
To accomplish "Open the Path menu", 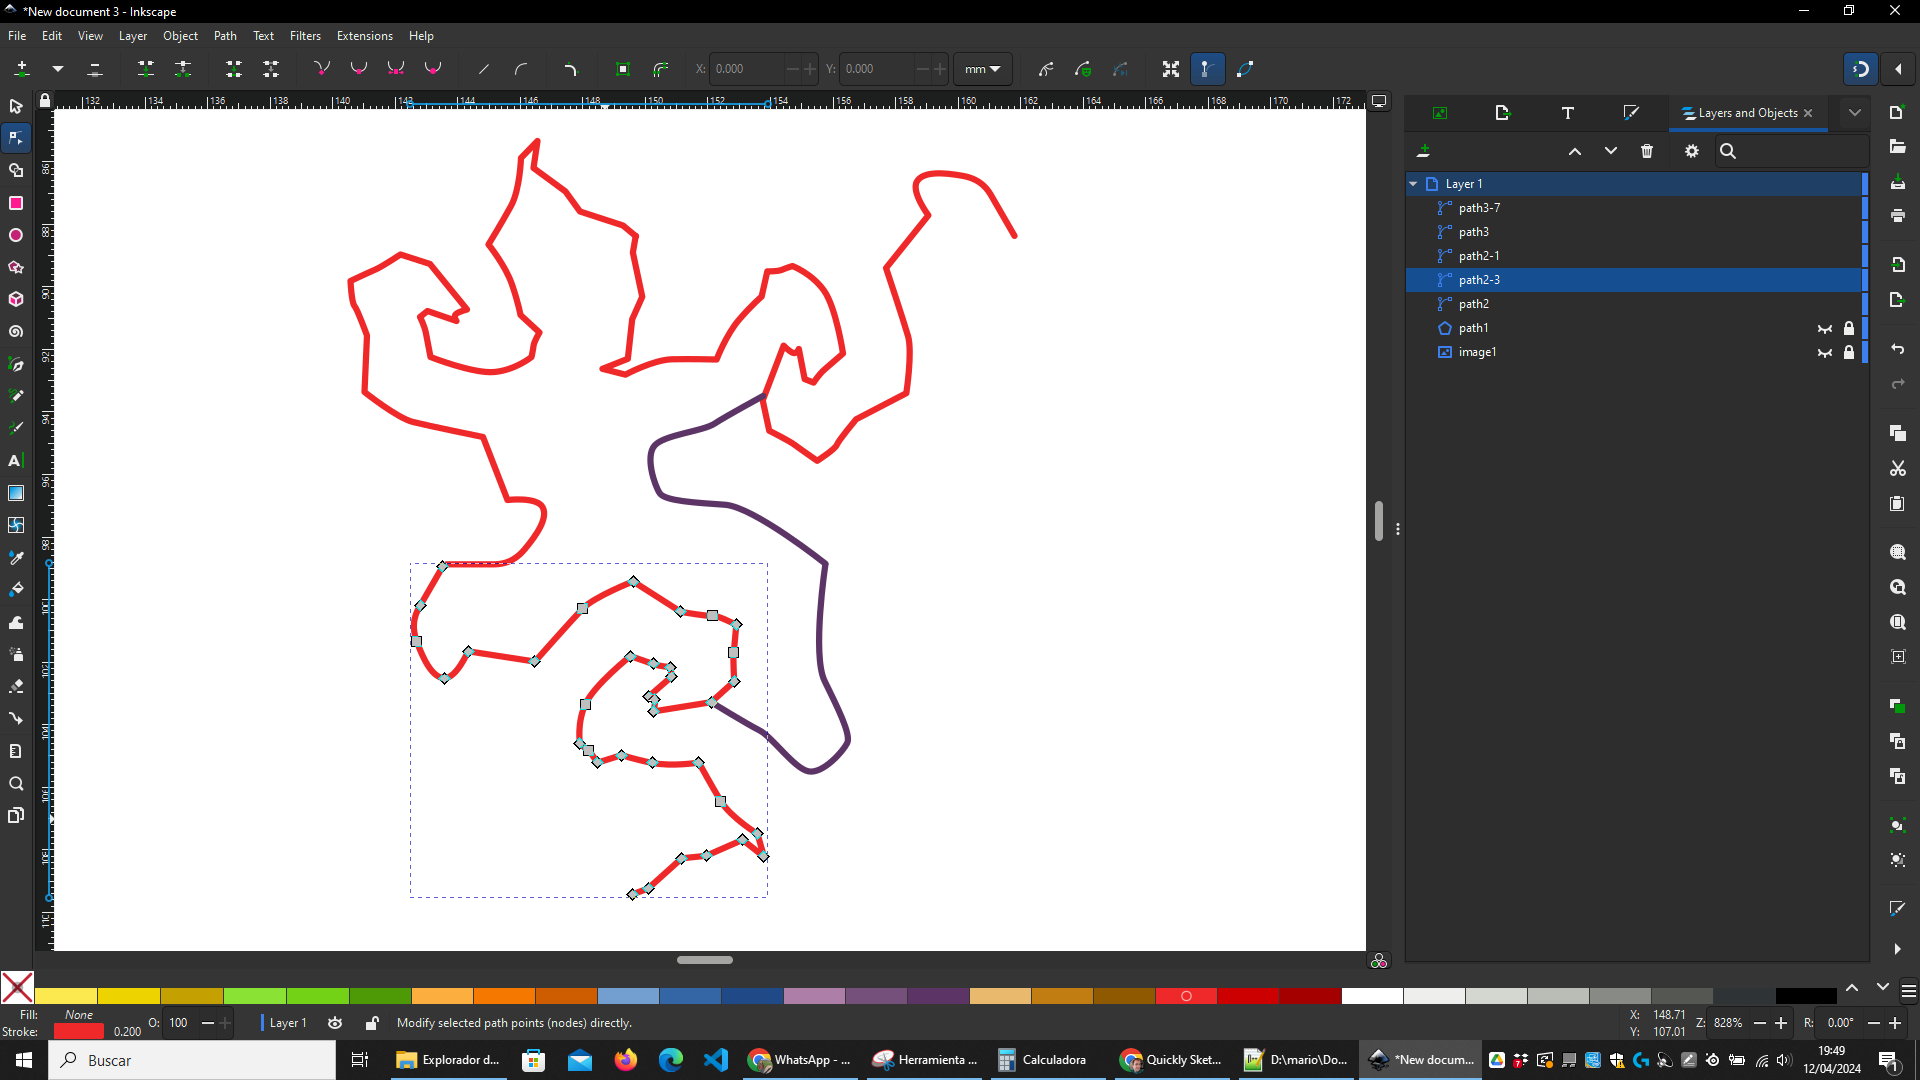I will 225,36.
